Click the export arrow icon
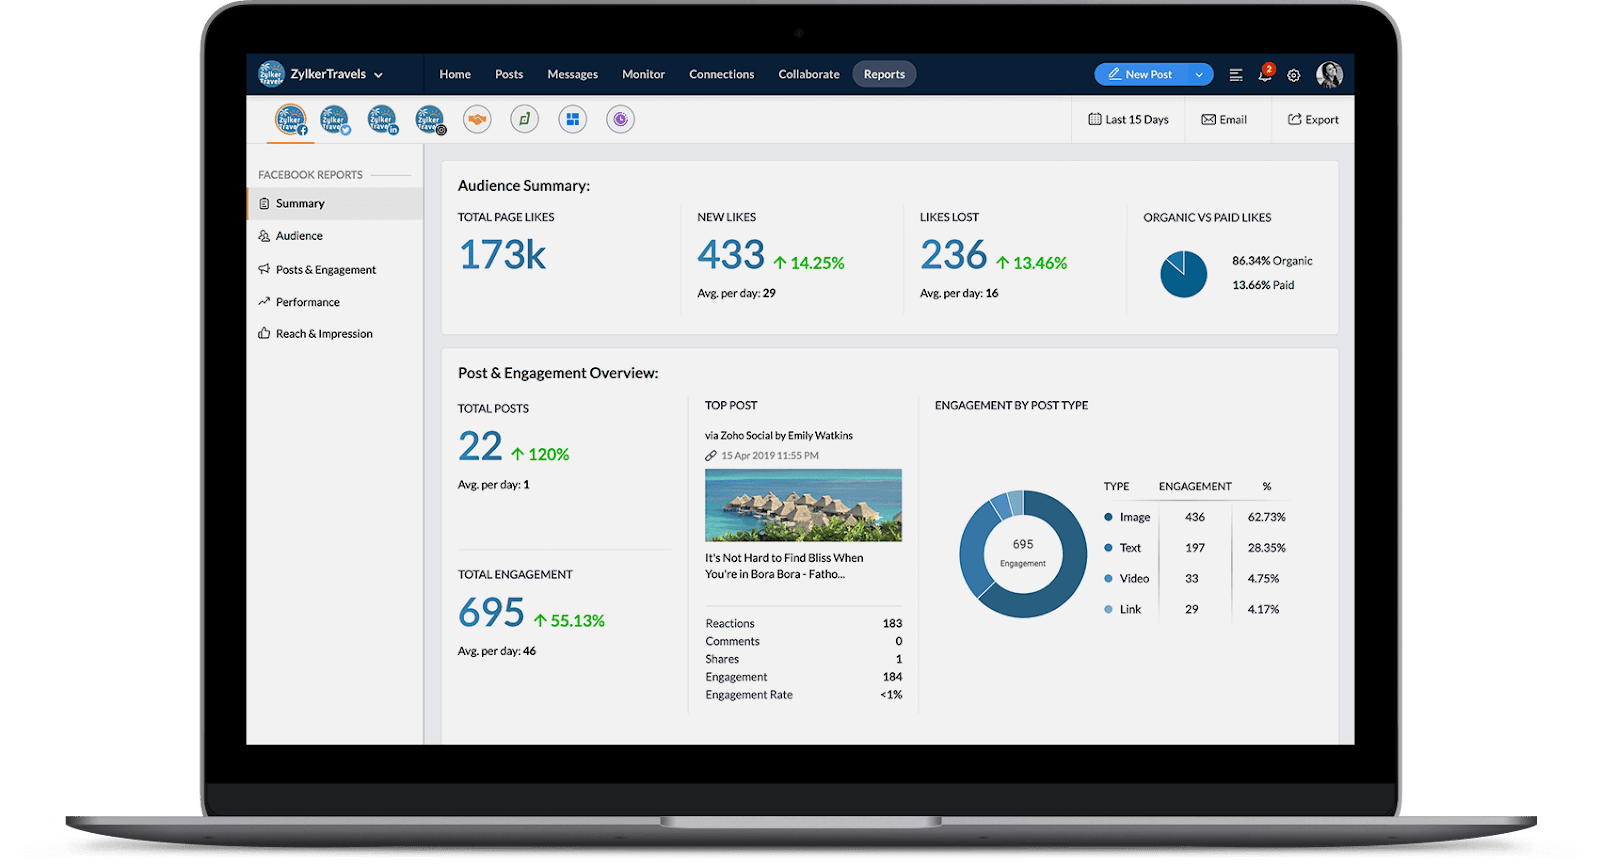The height and width of the screenshot is (865, 1600). click(1295, 119)
